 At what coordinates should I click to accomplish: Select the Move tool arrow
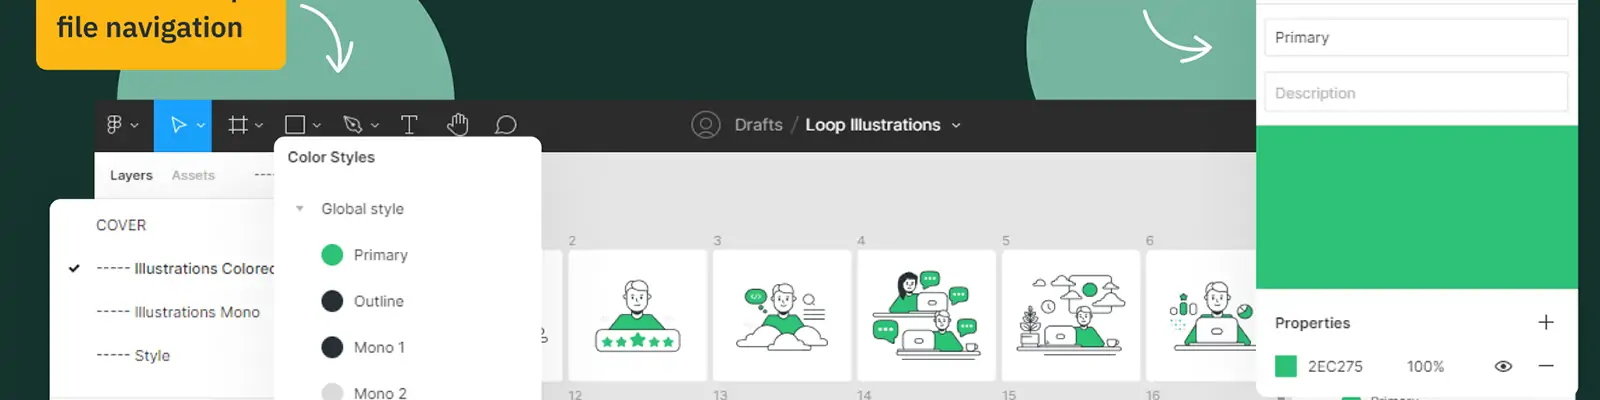(x=178, y=125)
